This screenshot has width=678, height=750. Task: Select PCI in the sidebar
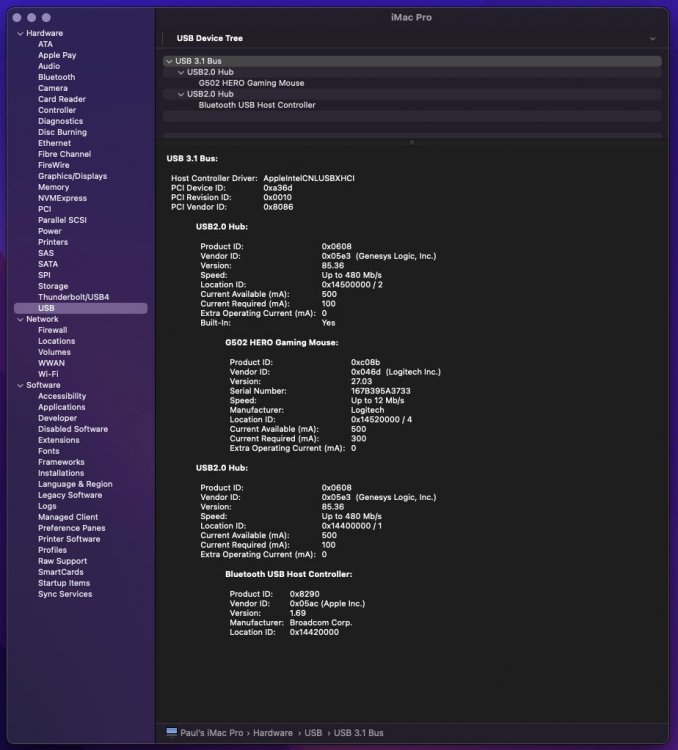point(44,210)
